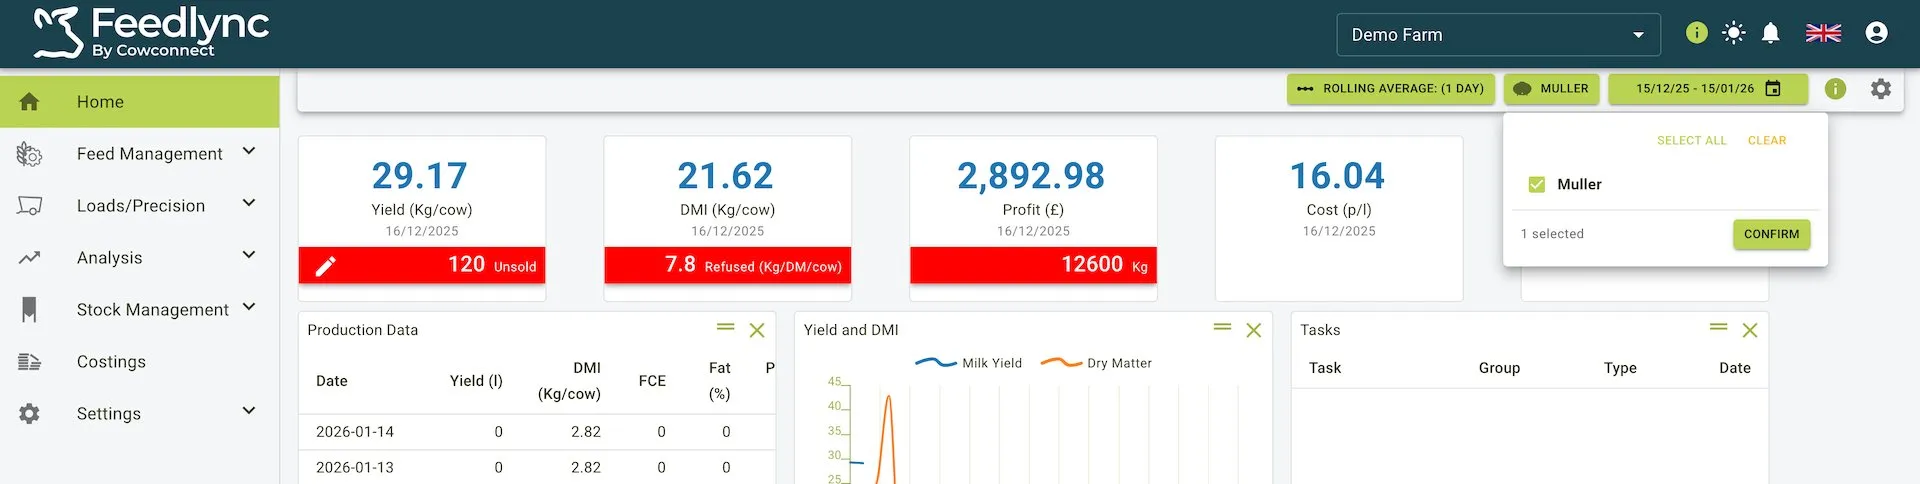Click the Loads/Precision wagon icon
Viewport: 1920px width, 484px height.
(x=29, y=206)
